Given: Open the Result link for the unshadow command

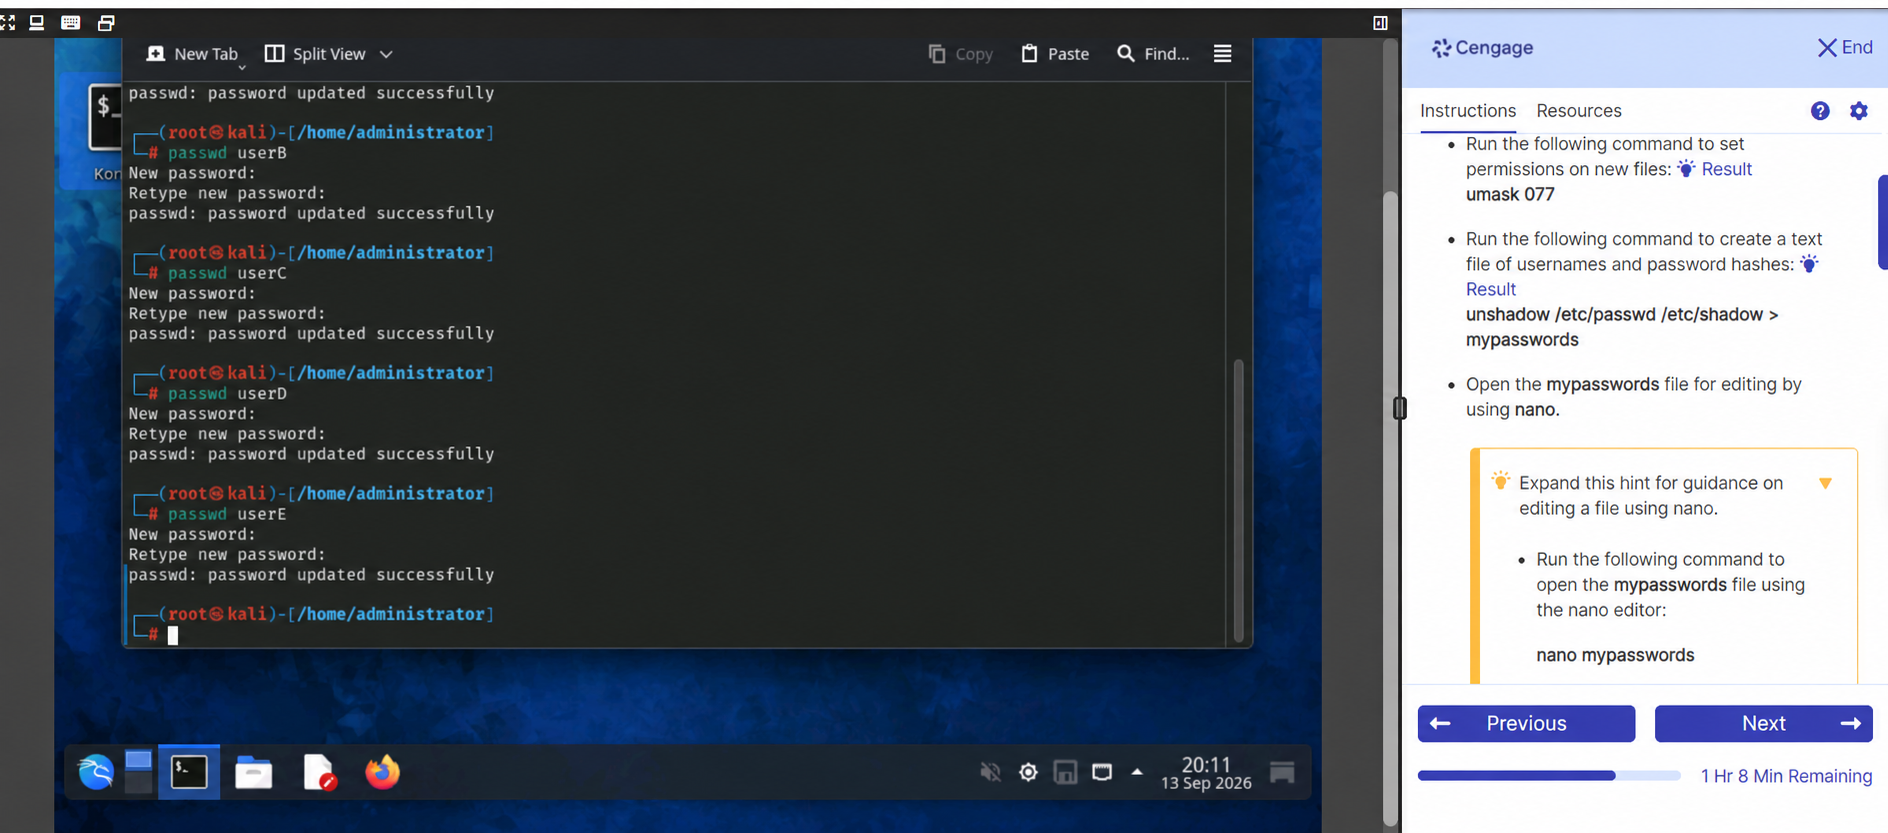Looking at the screenshot, I should pos(1491,289).
